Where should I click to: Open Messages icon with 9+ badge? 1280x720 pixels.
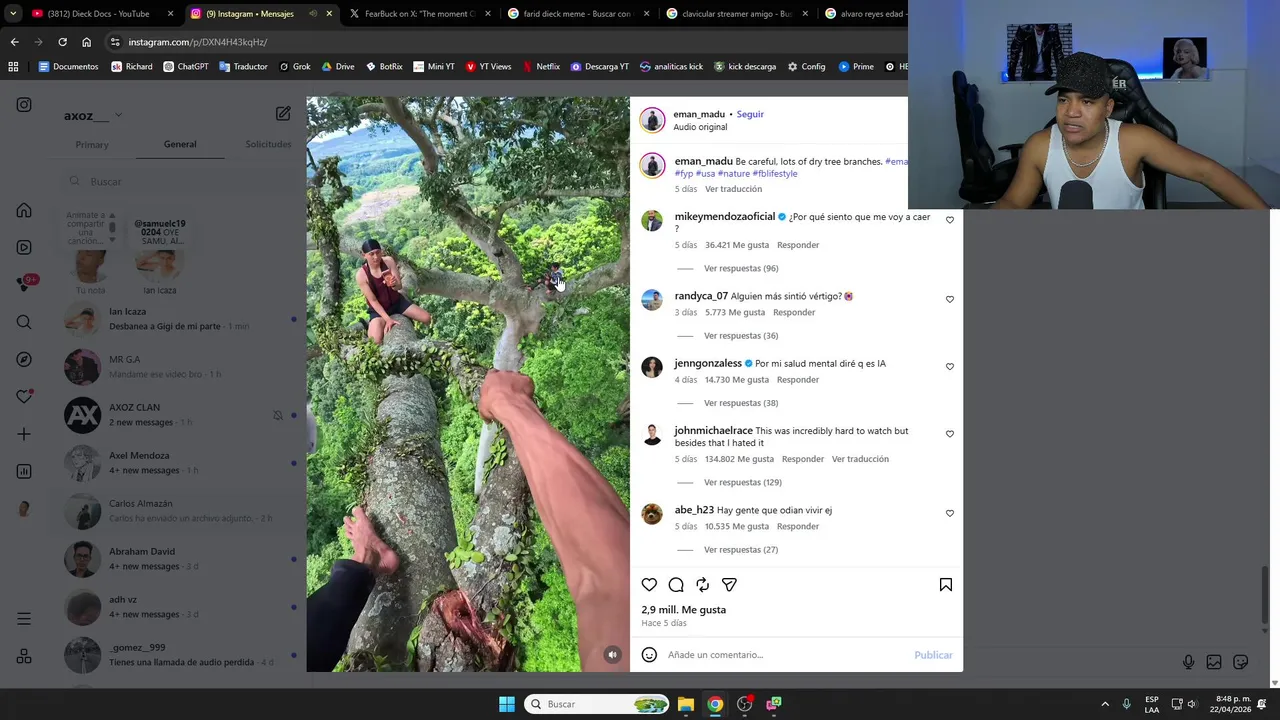click(x=26, y=284)
